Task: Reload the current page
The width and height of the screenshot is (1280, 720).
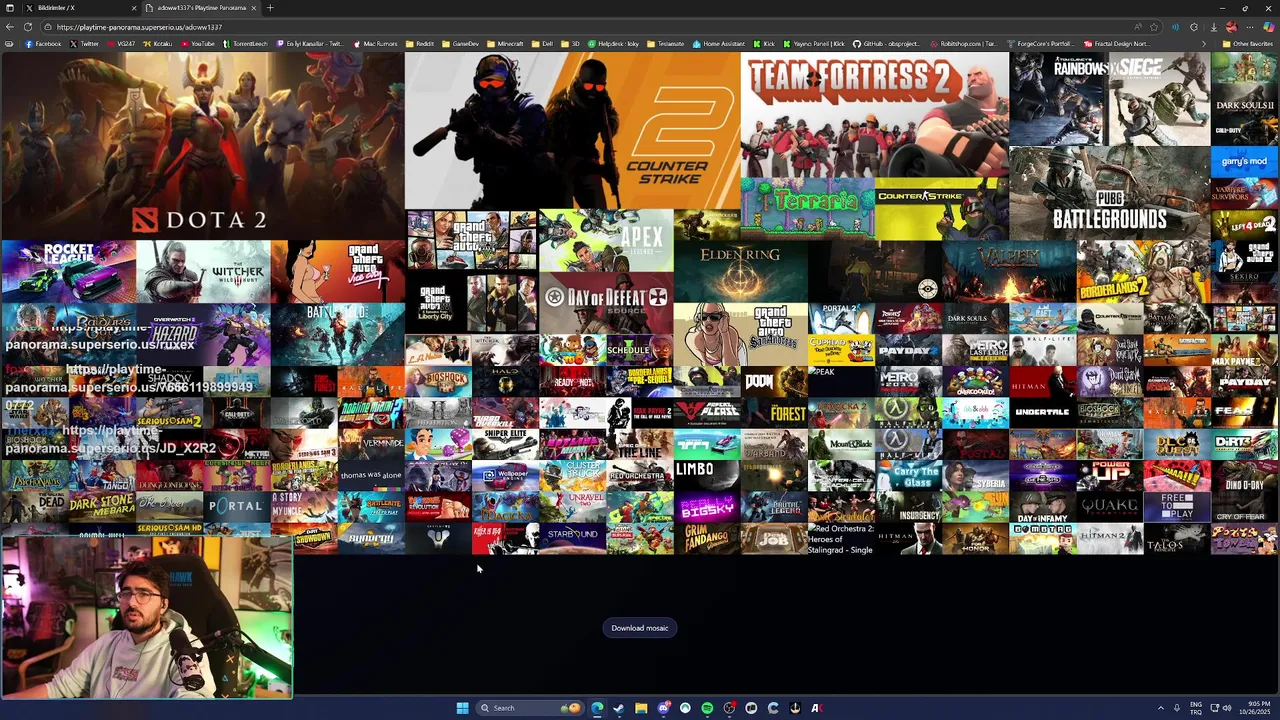Action: [x=28, y=27]
